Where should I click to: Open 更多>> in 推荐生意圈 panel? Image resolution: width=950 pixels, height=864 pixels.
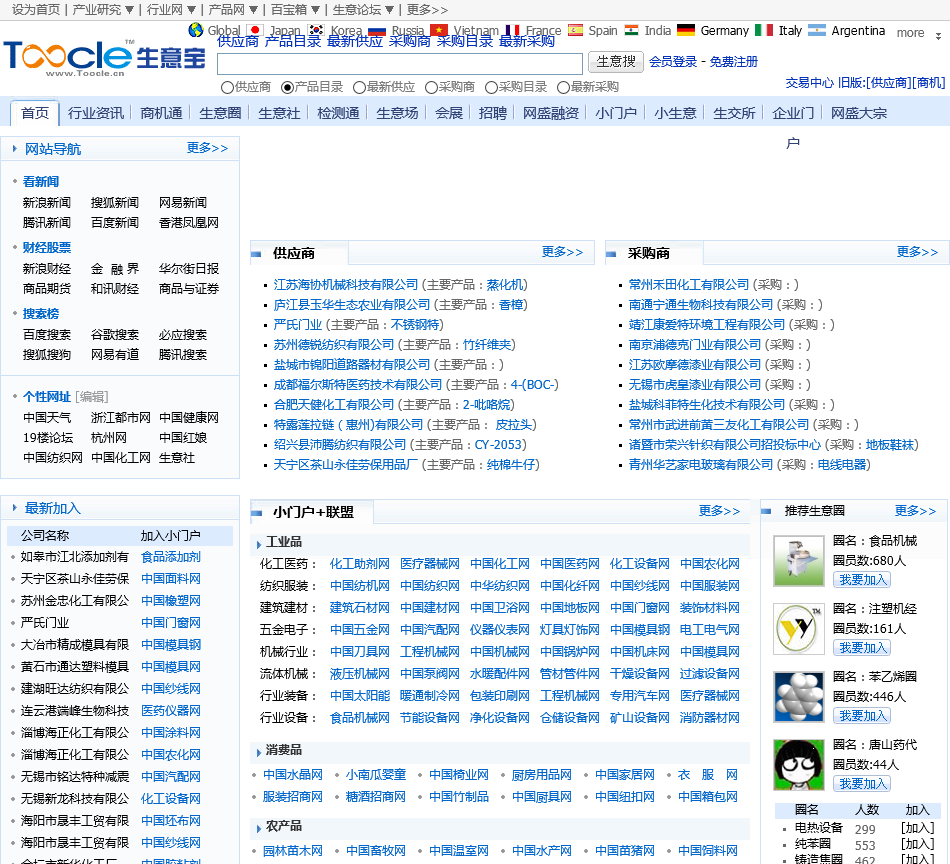click(915, 511)
